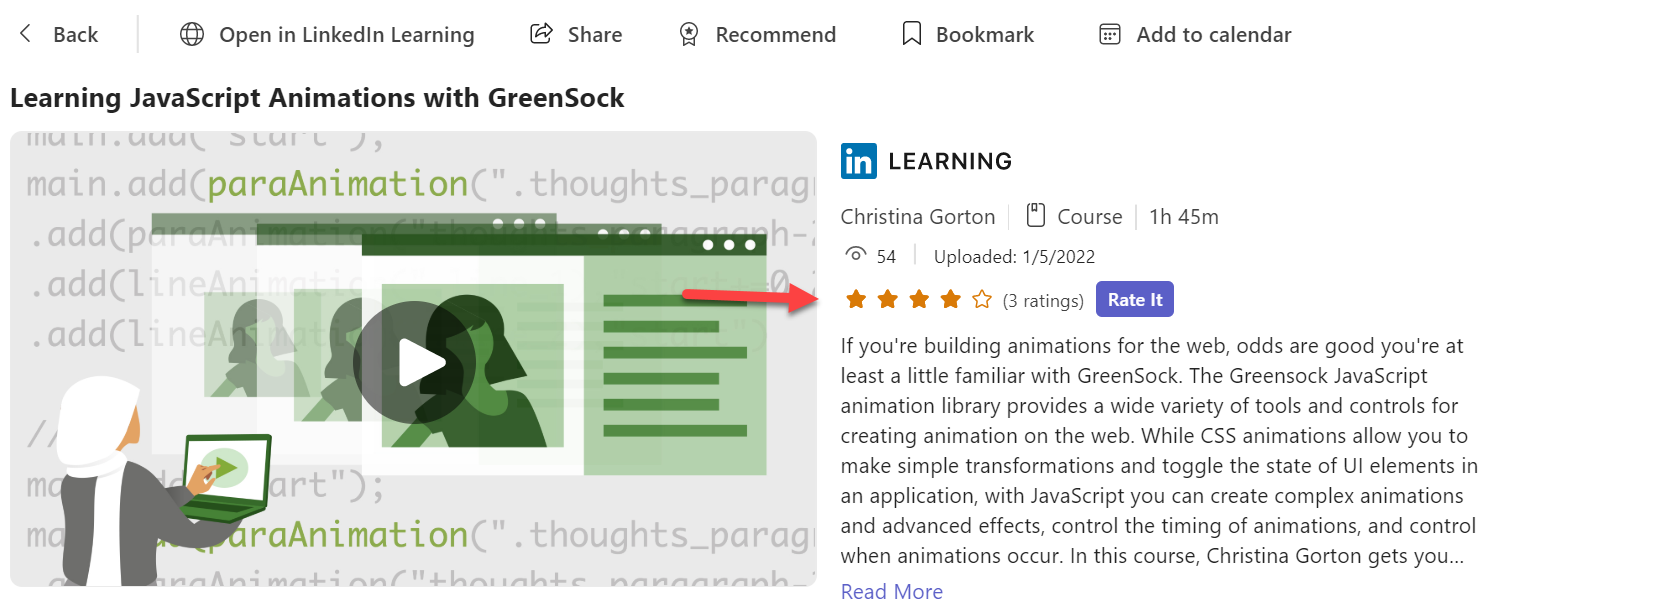Expand description with Read More
Image resolution: width=1676 pixels, height=610 pixels.
tap(892, 591)
